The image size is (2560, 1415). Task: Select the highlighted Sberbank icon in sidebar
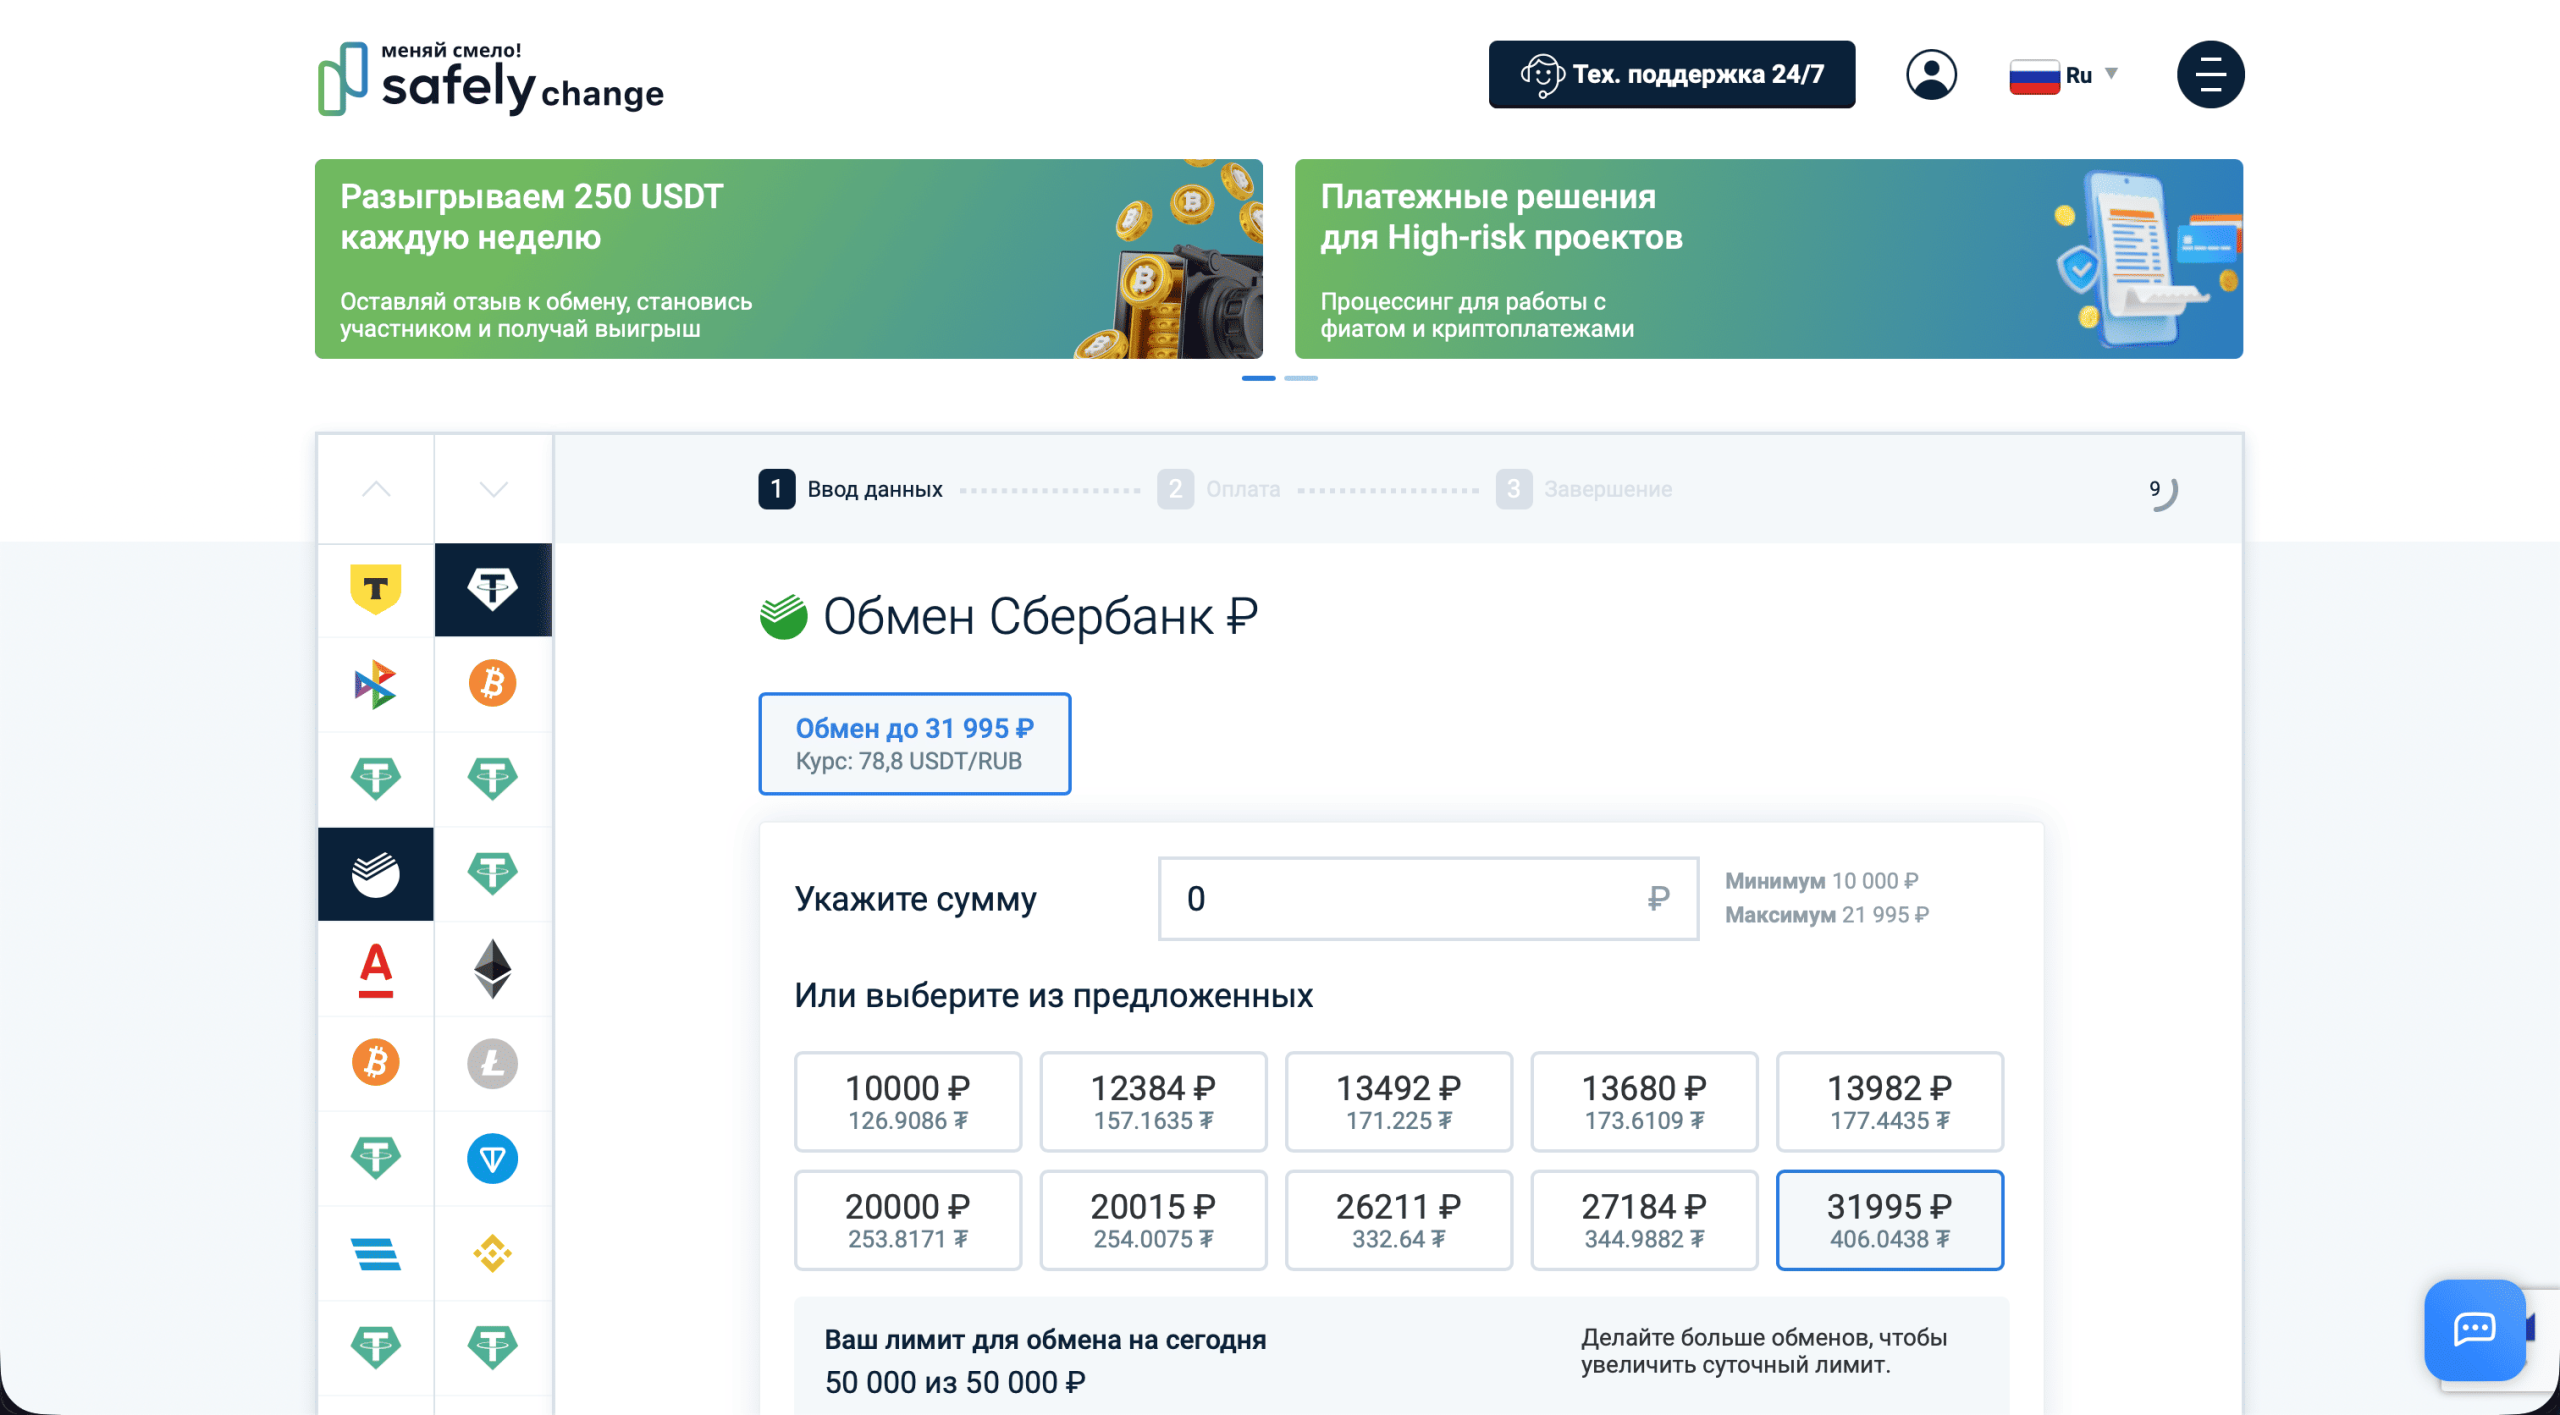pyautogui.click(x=376, y=874)
